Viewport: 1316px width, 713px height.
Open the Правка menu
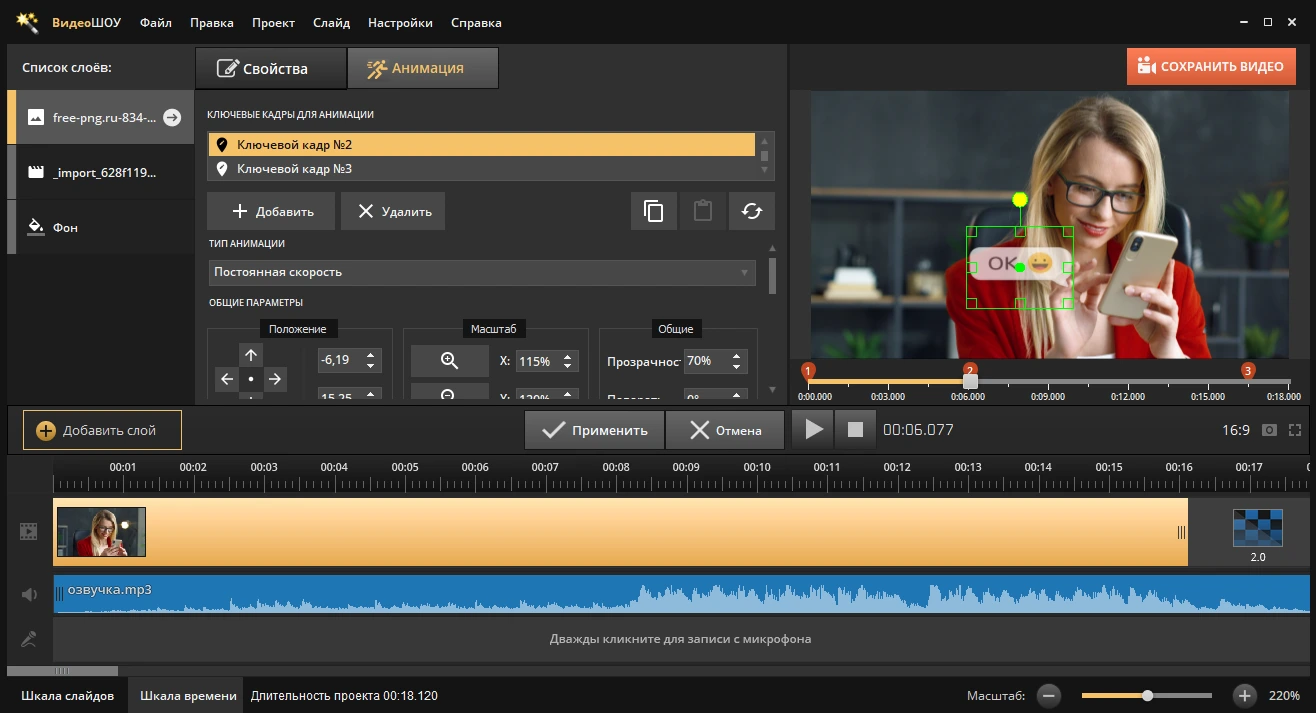point(211,22)
